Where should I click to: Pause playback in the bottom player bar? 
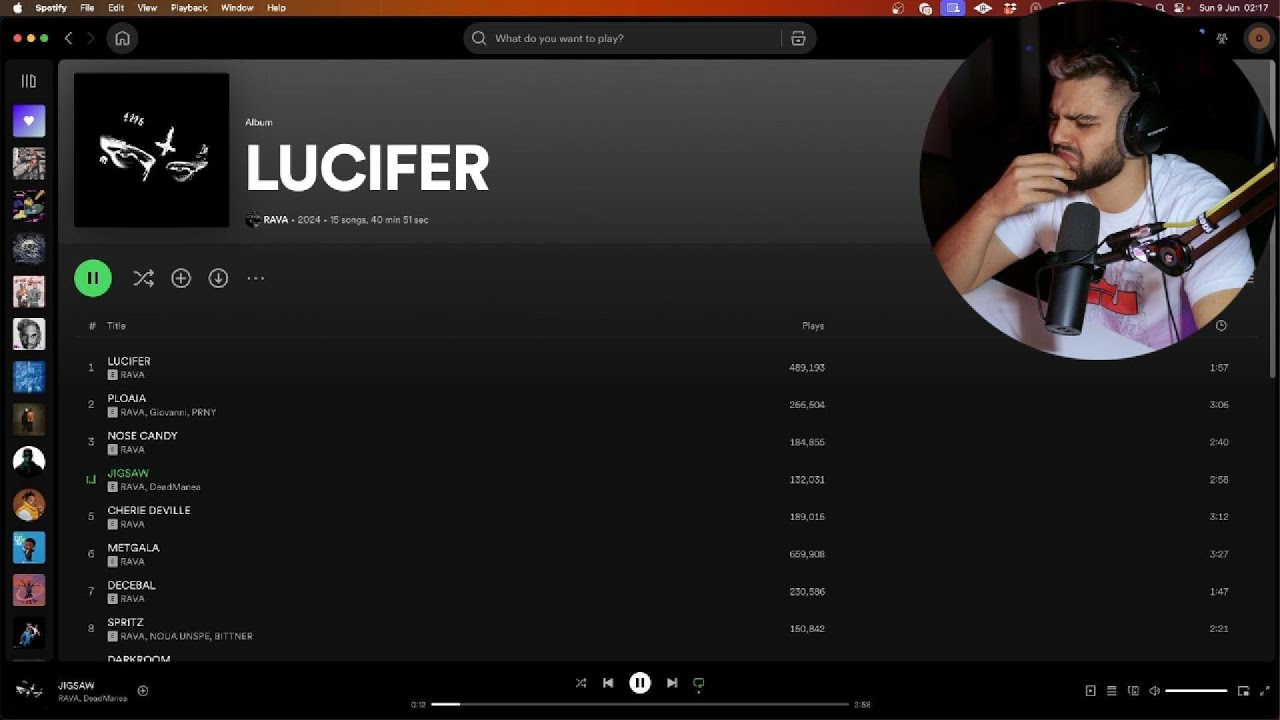pyautogui.click(x=640, y=683)
